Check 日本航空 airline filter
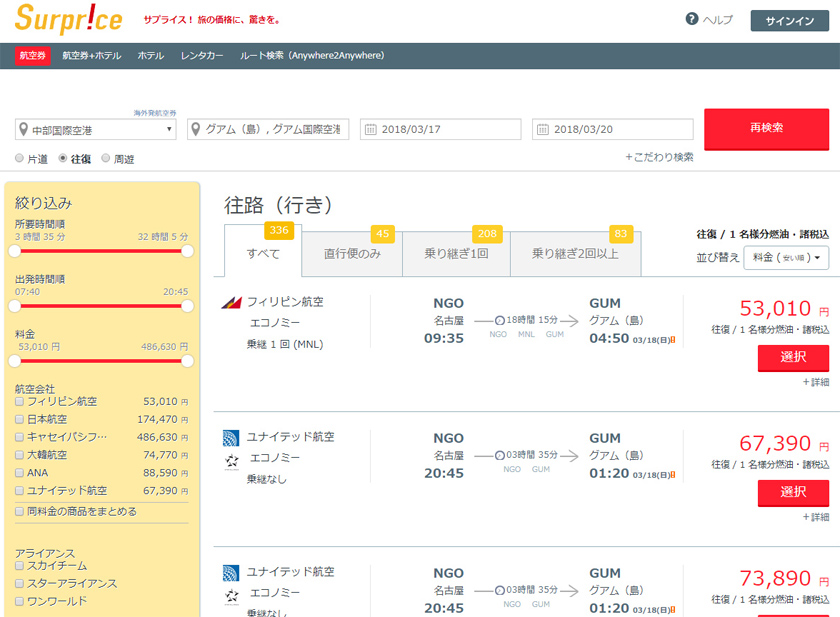The width and height of the screenshot is (840, 617). [19, 419]
